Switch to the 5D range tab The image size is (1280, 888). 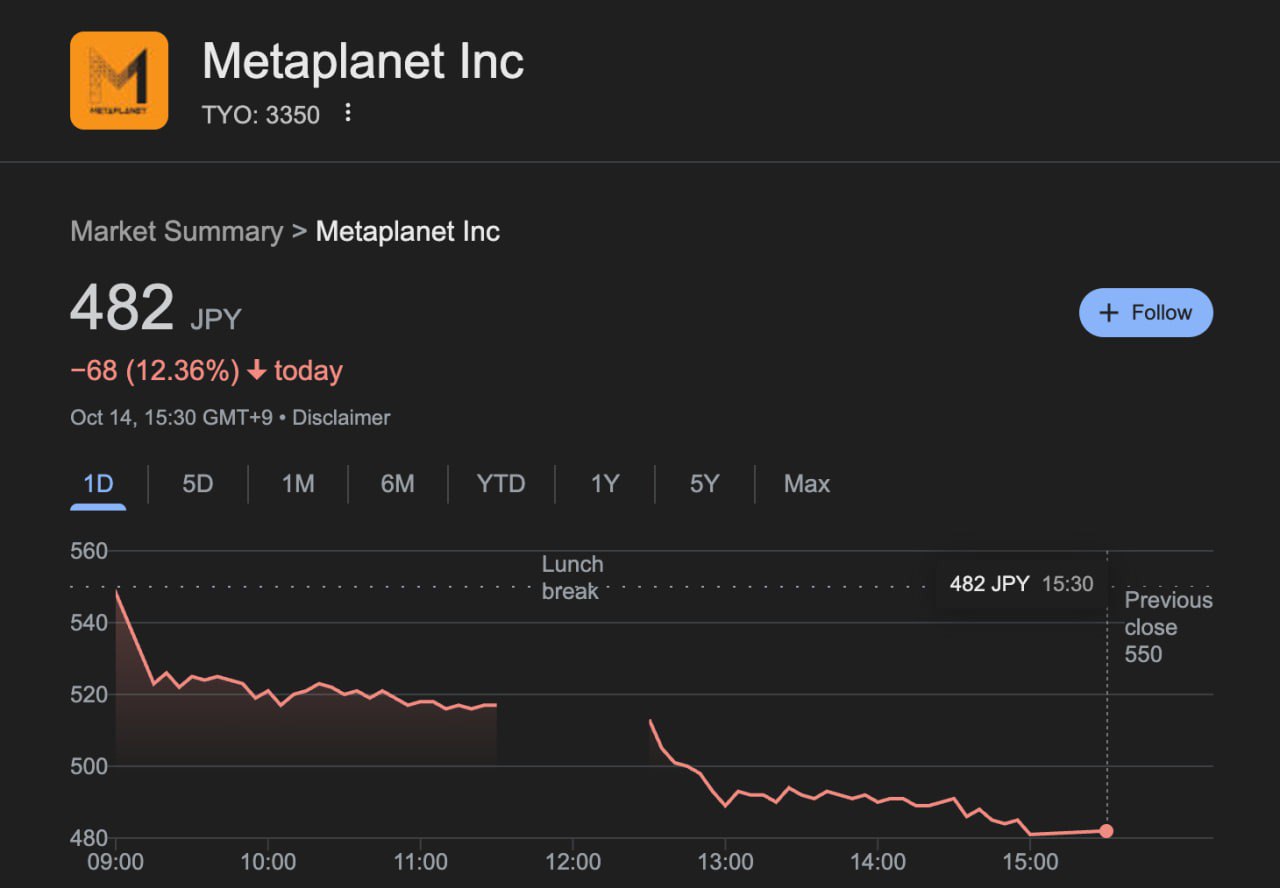tap(198, 484)
